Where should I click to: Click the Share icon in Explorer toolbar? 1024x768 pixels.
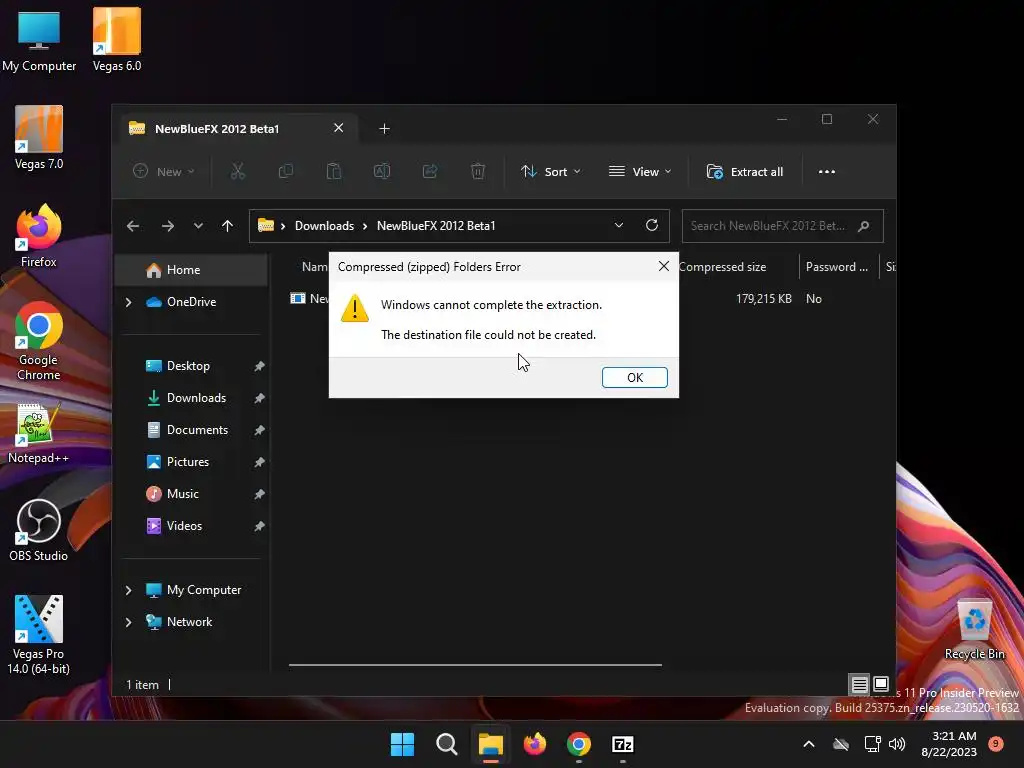tap(430, 172)
